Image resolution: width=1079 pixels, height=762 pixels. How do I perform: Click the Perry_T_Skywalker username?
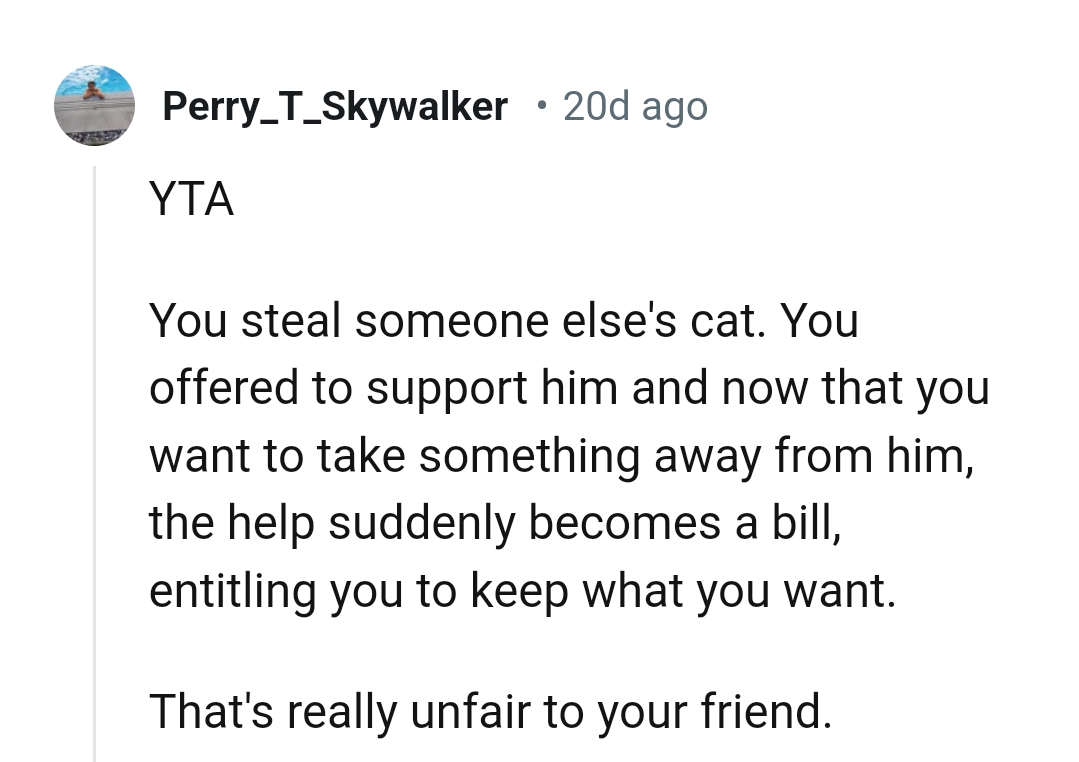(x=335, y=106)
